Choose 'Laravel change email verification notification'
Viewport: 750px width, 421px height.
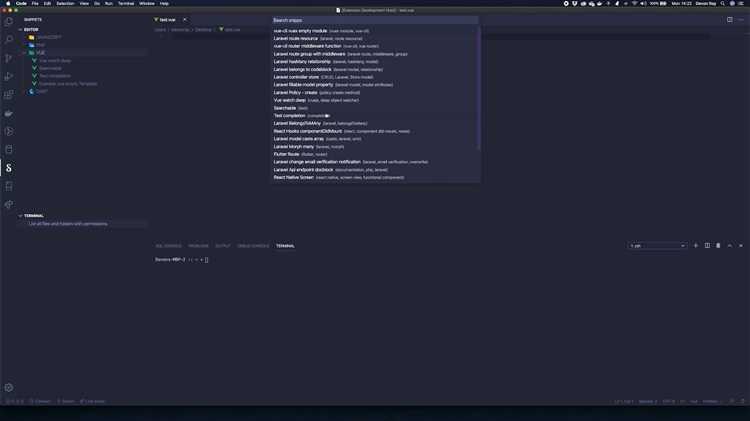(375, 162)
